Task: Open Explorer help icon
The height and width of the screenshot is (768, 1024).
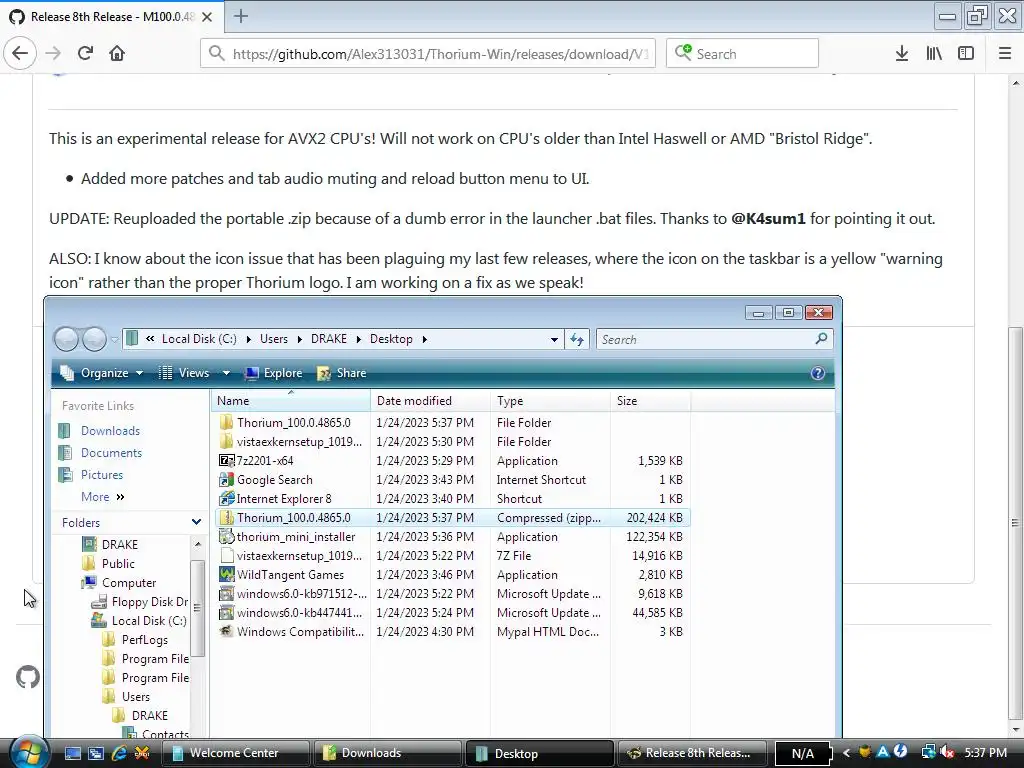Action: click(818, 374)
